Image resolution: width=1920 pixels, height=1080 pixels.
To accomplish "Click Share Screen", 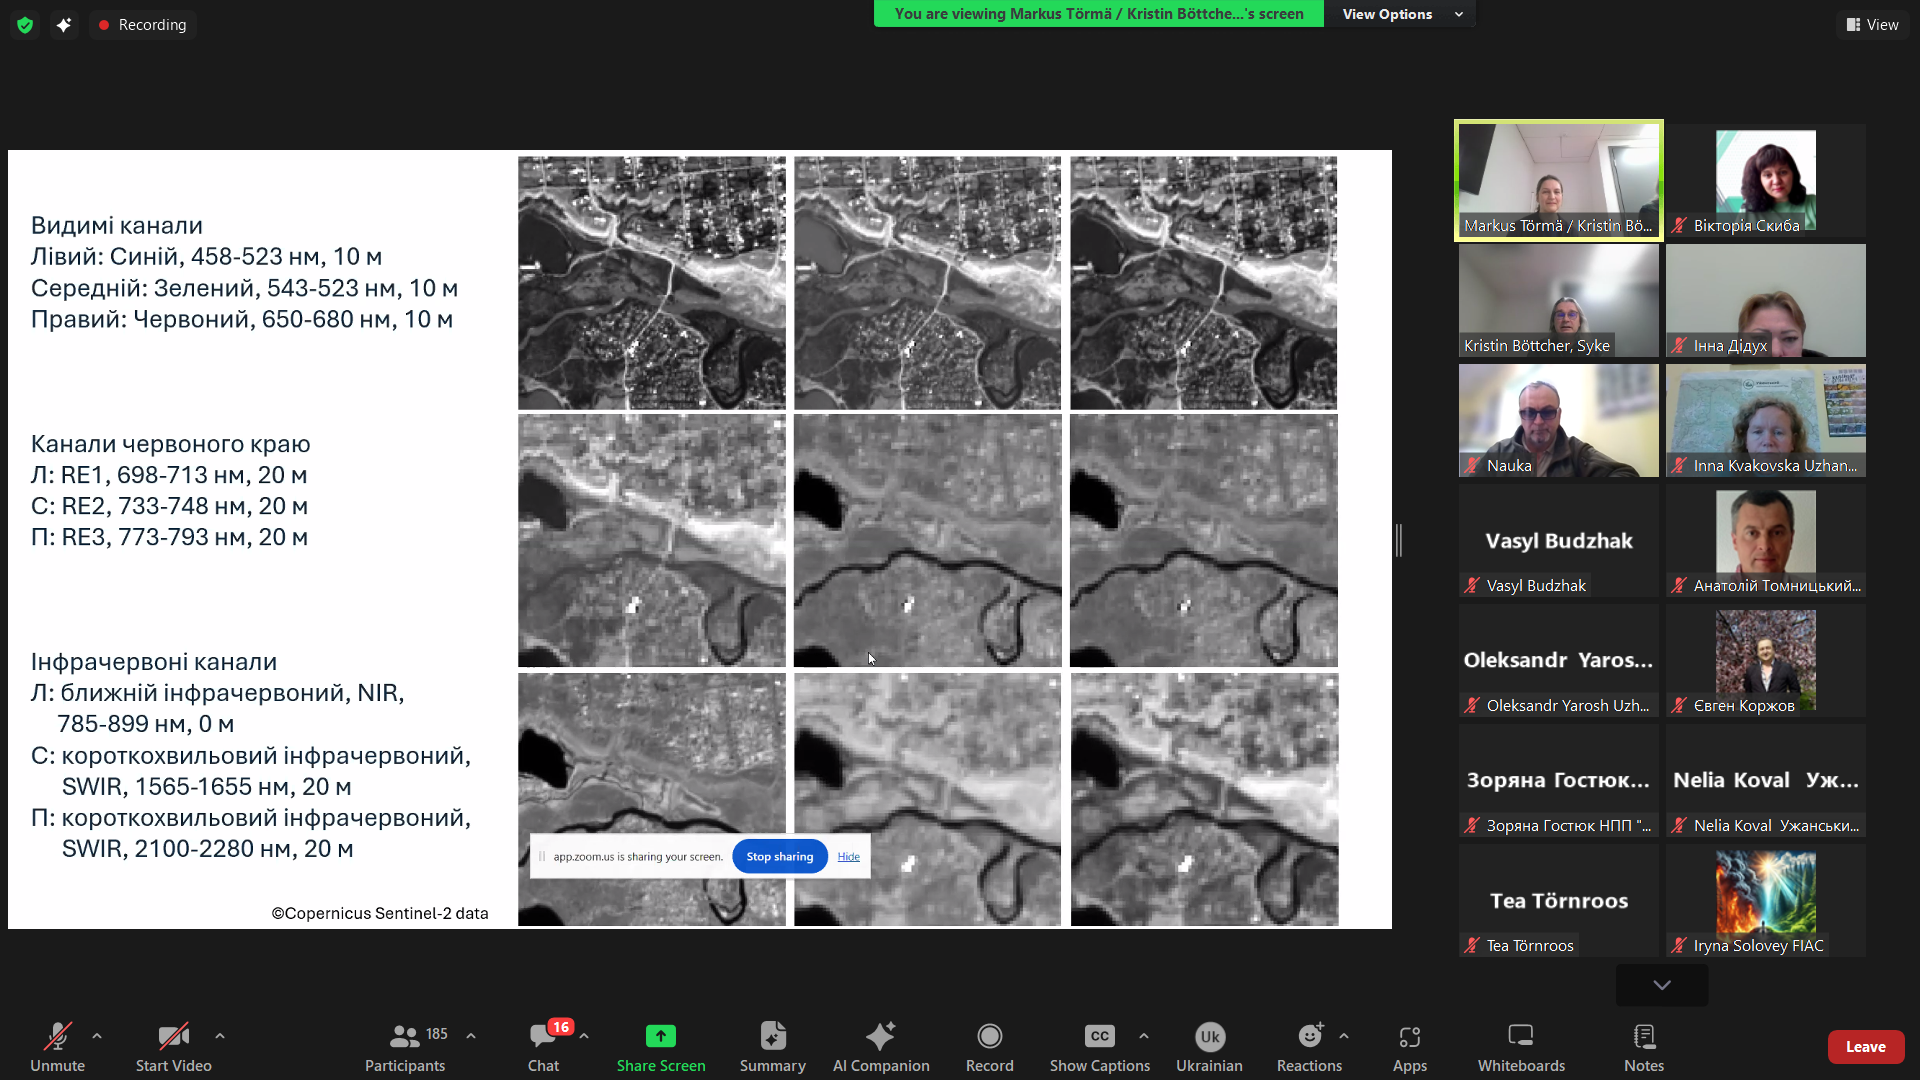I will pyautogui.click(x=660, y=1046).
